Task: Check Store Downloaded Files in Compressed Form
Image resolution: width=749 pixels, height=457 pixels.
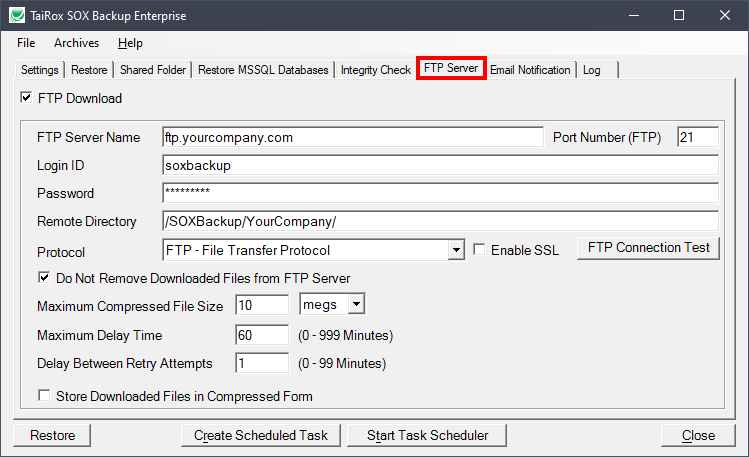Action: [x=44, y=395]
